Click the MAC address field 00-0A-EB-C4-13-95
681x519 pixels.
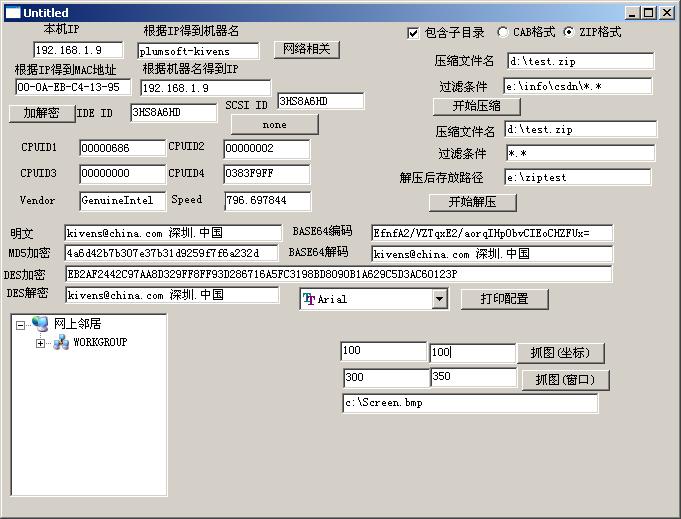(x=73, y=87)
